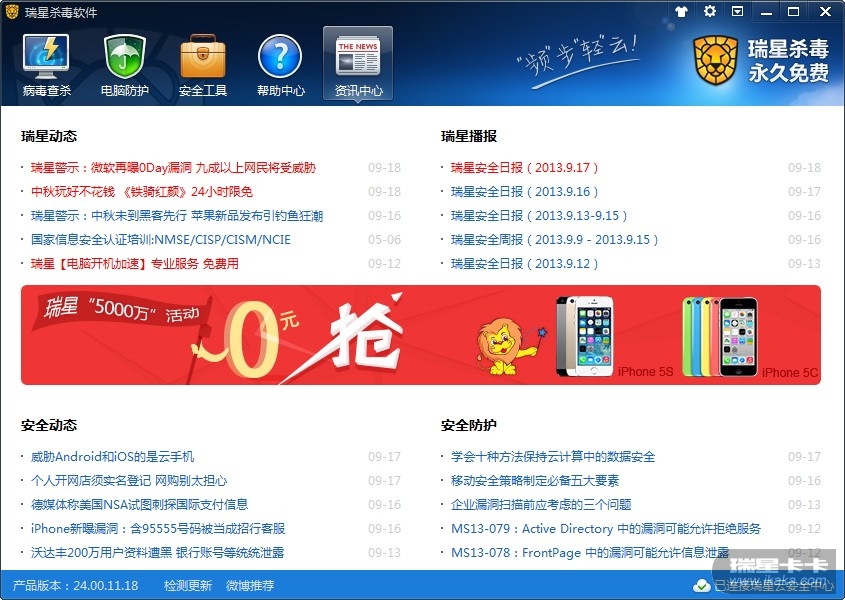Click the 安全防护 section heading

[x=469, y=425]
